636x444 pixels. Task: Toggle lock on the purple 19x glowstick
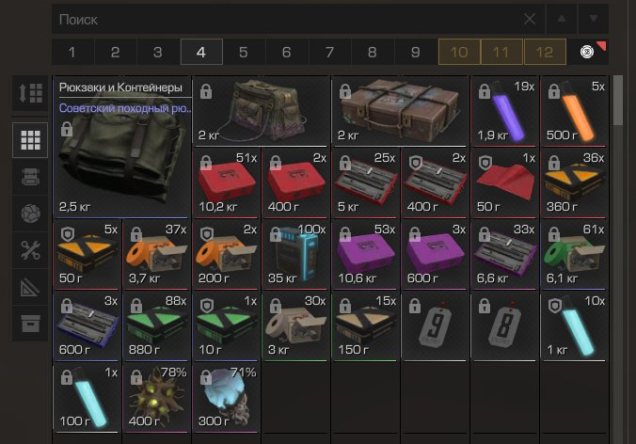[x=484, y=92]
